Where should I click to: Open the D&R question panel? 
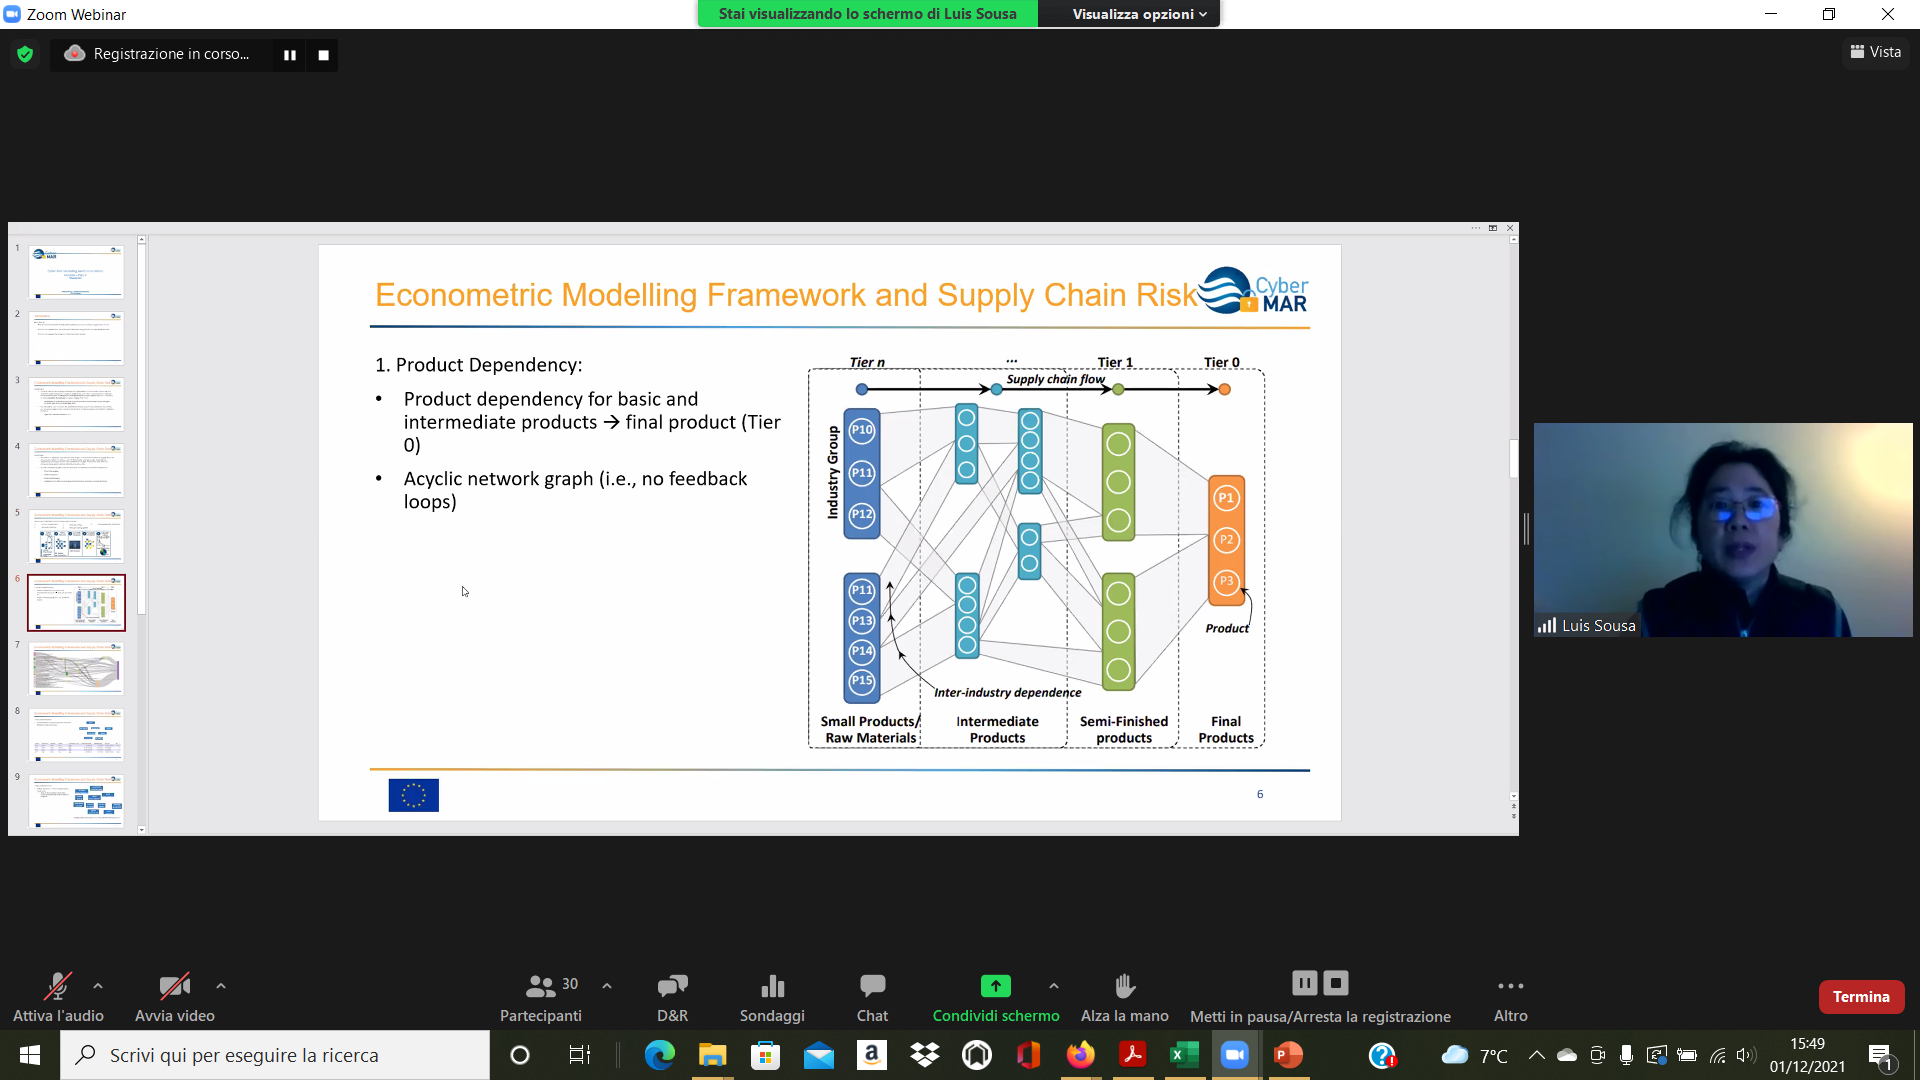pyautogui.click(x=672, y=986)
